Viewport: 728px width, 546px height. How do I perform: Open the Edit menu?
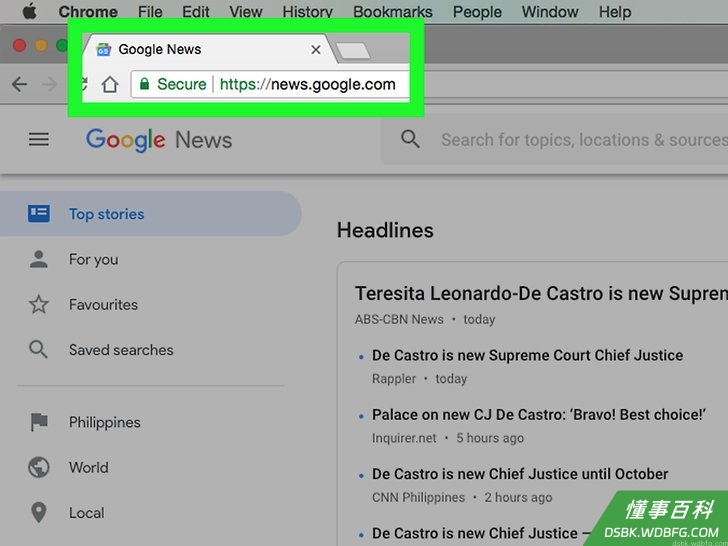pos(195,11)
